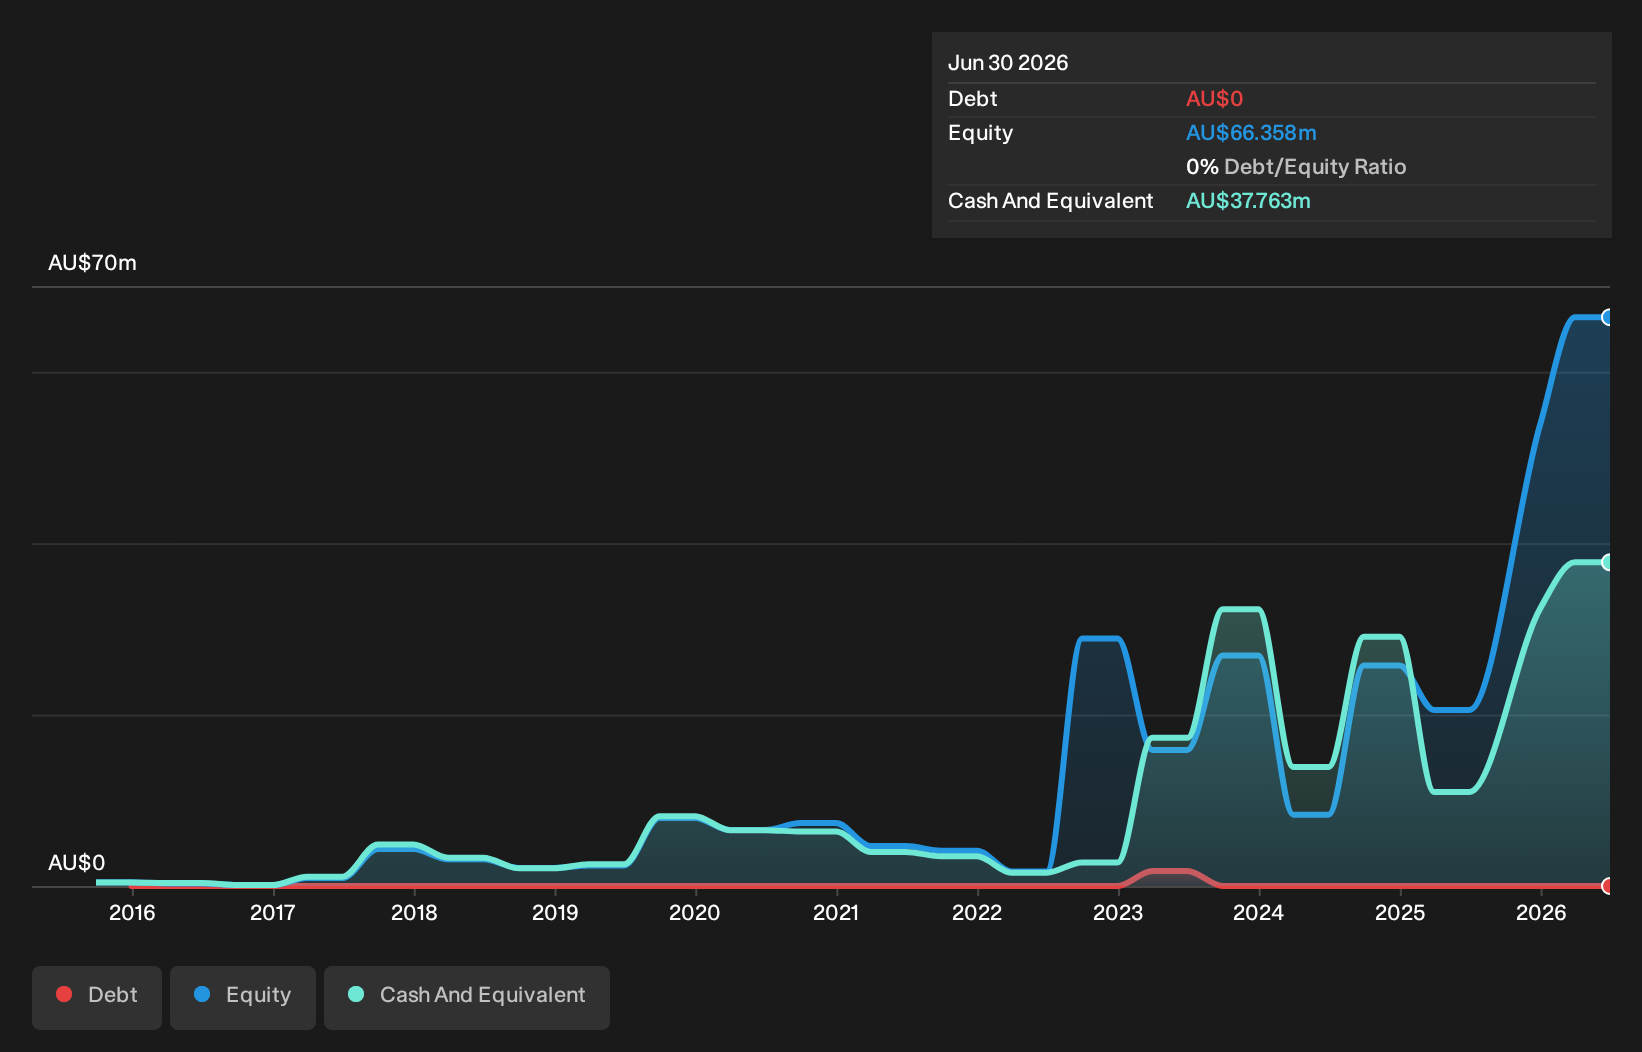Click the 2017 x-axis label
Image resolution: width=1642 pixels, height=1052 pixels.
pyautogui.click(x=273, y=912)
